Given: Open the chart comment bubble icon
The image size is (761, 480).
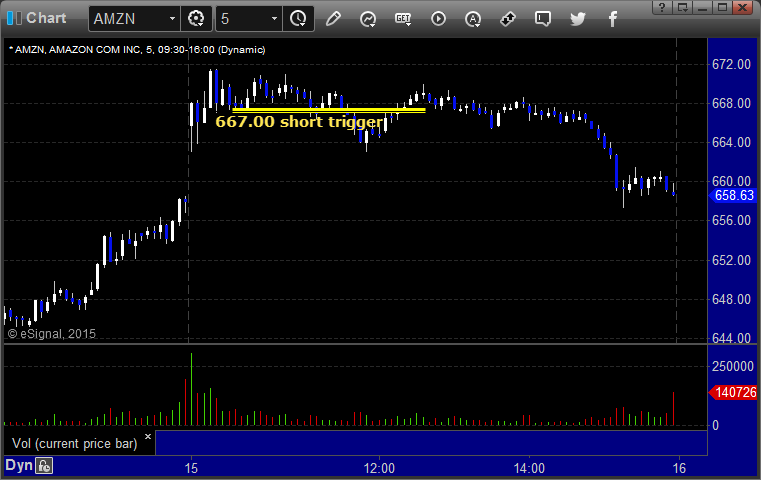Looking at the screenshot, I should 543,19.
